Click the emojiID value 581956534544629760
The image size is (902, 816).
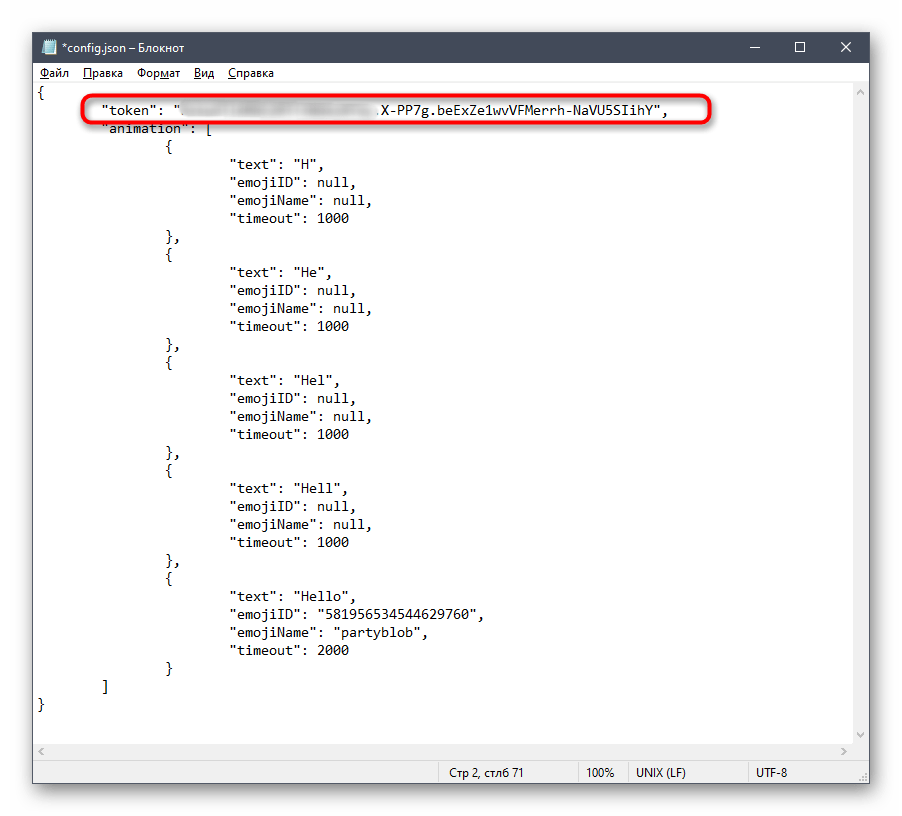tap(397, 615)
